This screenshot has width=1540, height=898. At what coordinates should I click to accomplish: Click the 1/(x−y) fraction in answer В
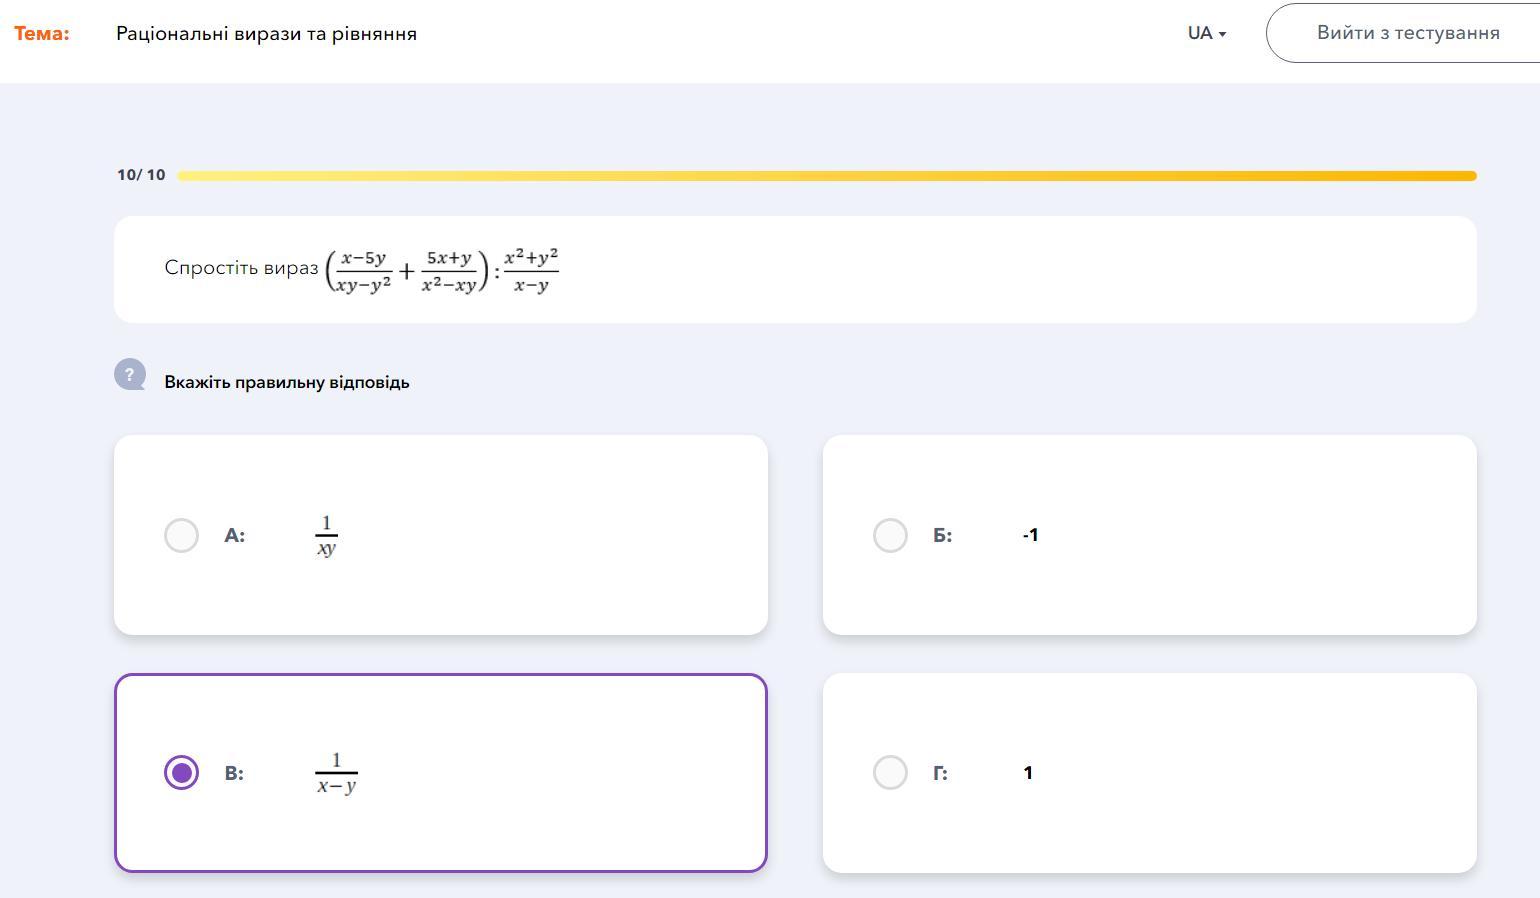tap(336, 773)
